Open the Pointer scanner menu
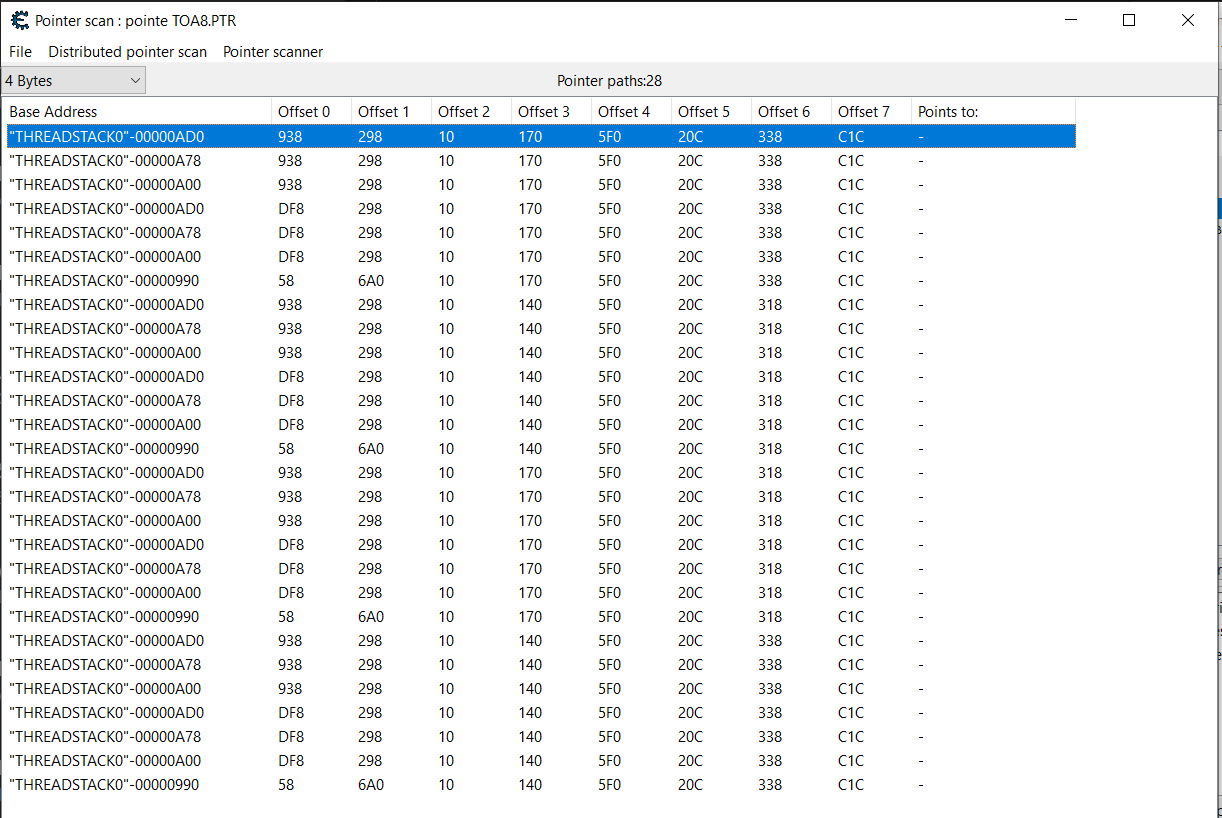Screen dimensions: 1222x818 [272, 51]
